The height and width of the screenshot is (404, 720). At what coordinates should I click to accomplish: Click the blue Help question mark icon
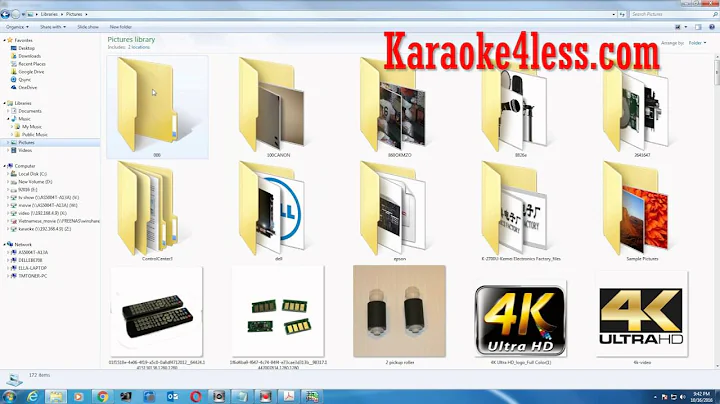(x=712, y=27)
